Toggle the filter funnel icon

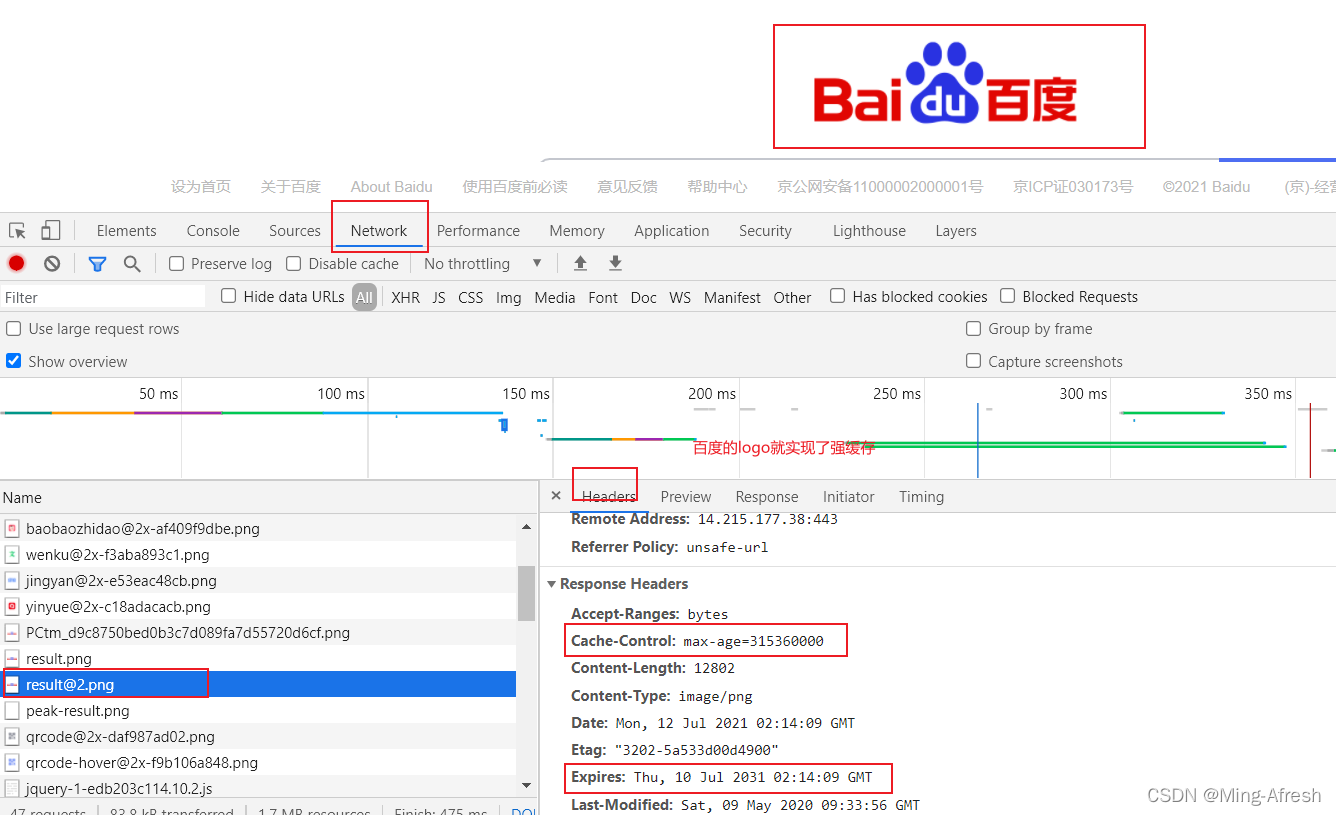(97, 264)
